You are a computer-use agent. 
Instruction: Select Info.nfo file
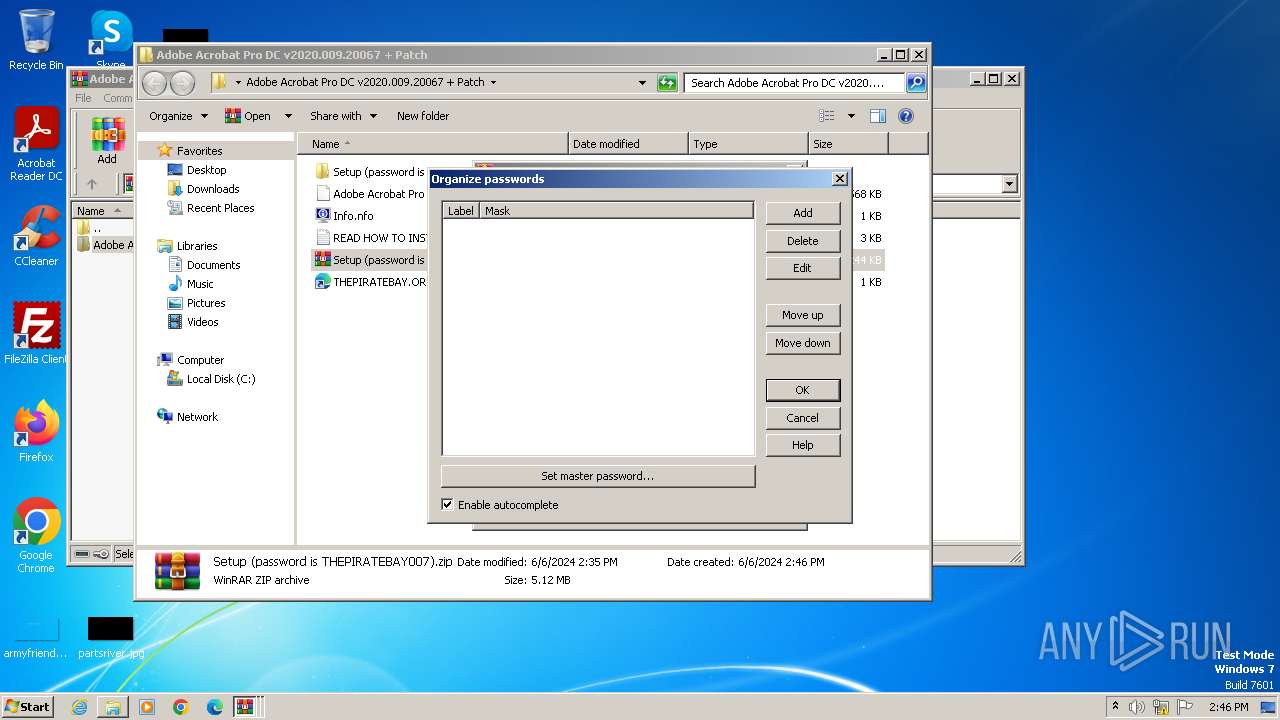click(353, 216)
